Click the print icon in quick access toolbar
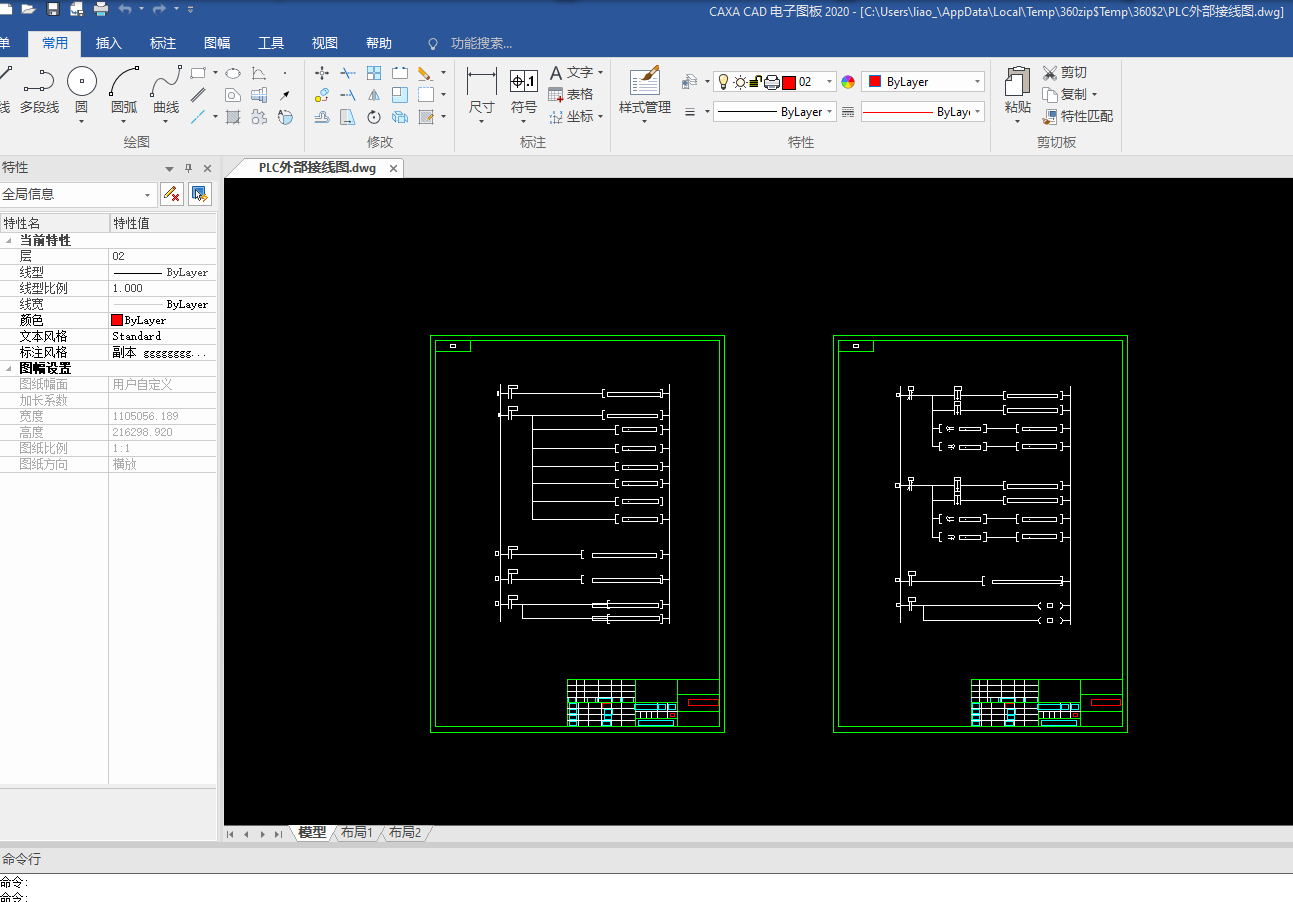Image resolution: width=1293 pixels, height=902 pixels. tap(101, 9)
